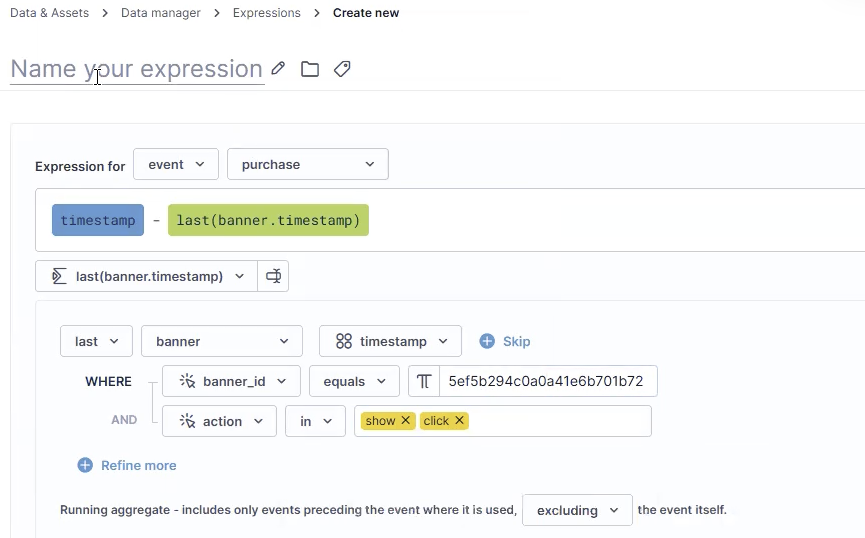This screenshot has width=865, height=538.
Task: Click the 'Name your expression' title field
Action: point(137,69)
